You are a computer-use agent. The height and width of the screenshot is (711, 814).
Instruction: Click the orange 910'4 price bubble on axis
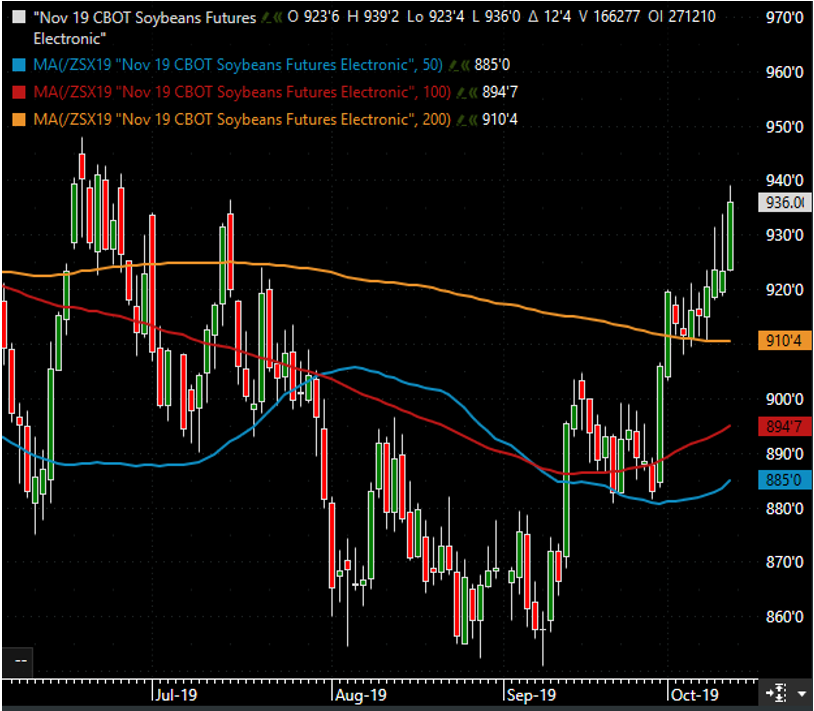tap(785, 340)
